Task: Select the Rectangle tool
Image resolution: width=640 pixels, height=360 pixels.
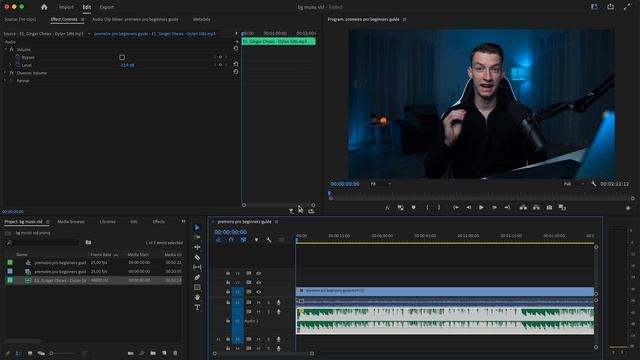Action: point(197,287)
